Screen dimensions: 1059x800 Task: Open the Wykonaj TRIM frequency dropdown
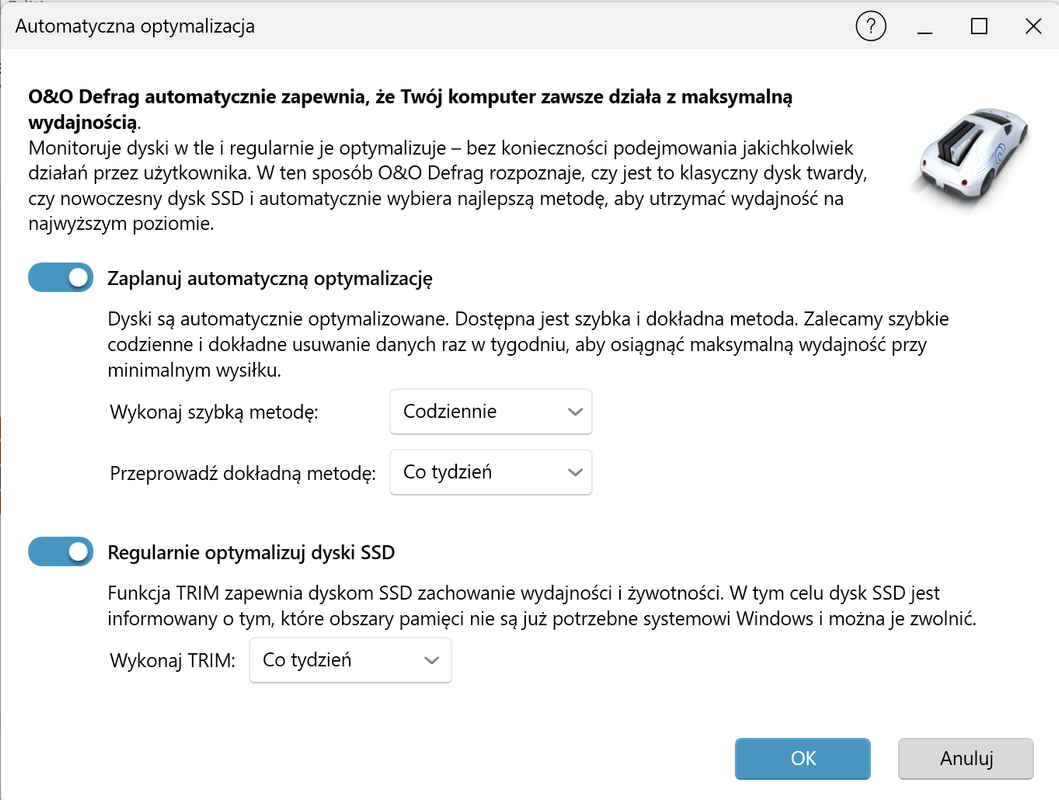[x=349, y=660]
